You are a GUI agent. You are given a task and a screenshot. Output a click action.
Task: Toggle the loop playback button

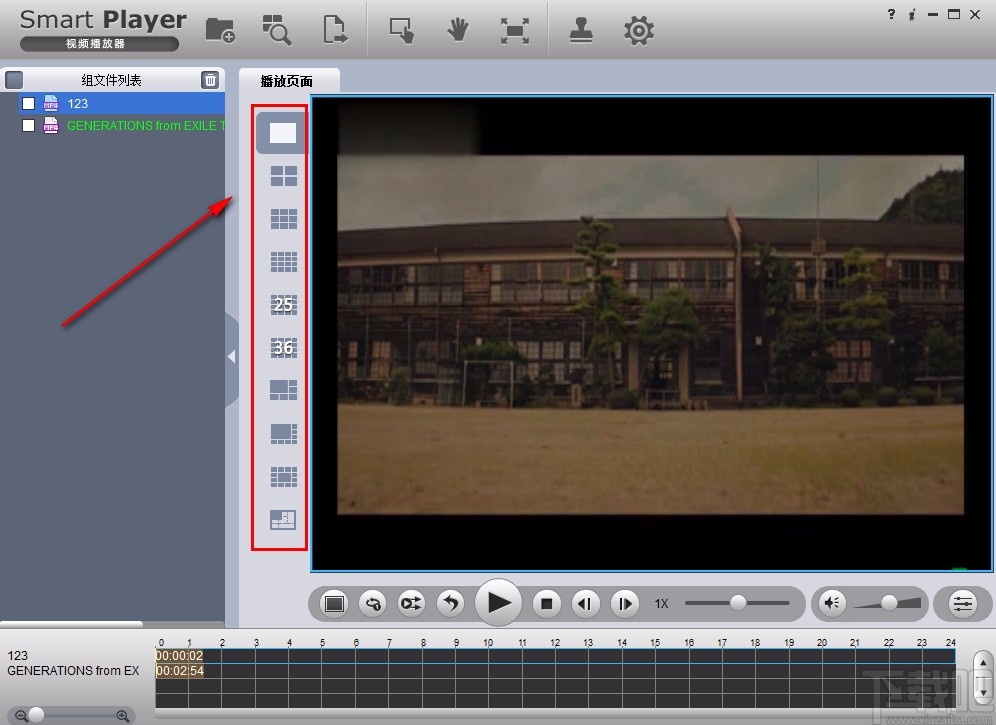pyautogui.click(x=373, y=603)
